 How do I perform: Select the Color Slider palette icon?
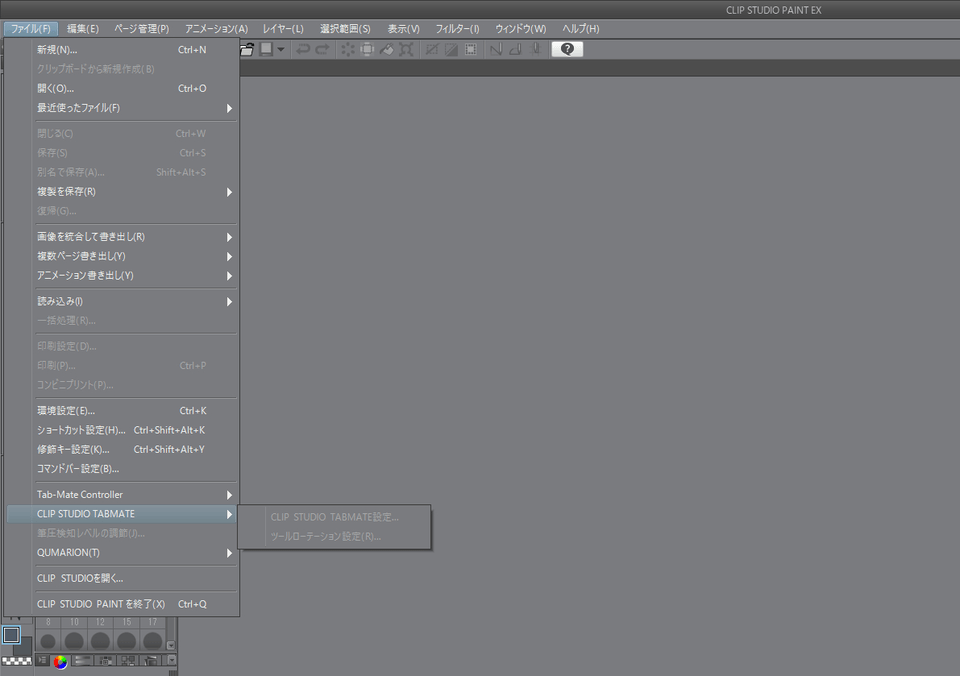point(83,660)
